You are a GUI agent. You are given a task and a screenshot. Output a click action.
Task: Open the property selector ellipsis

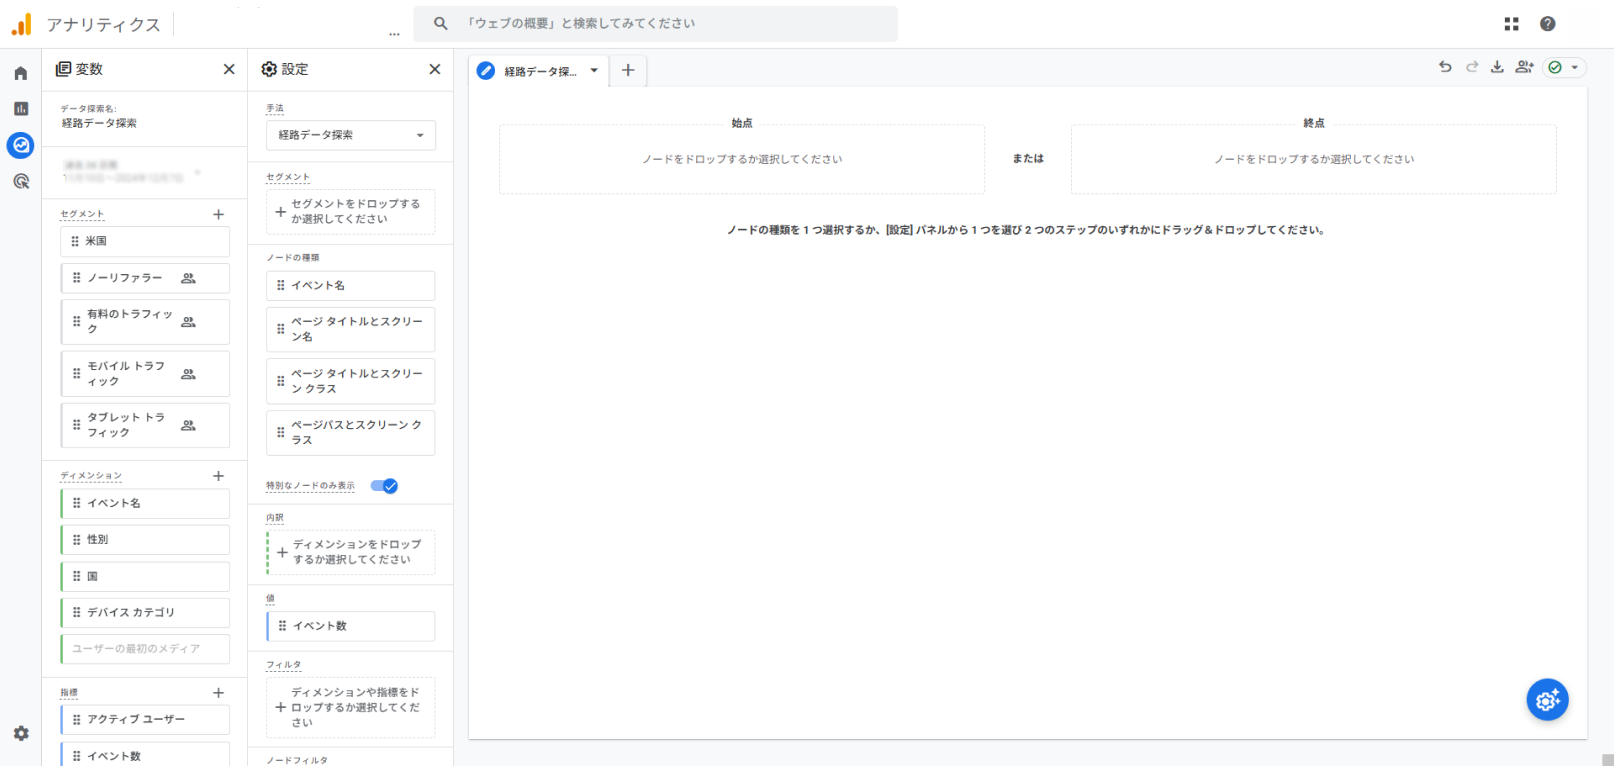pos(394,33)
